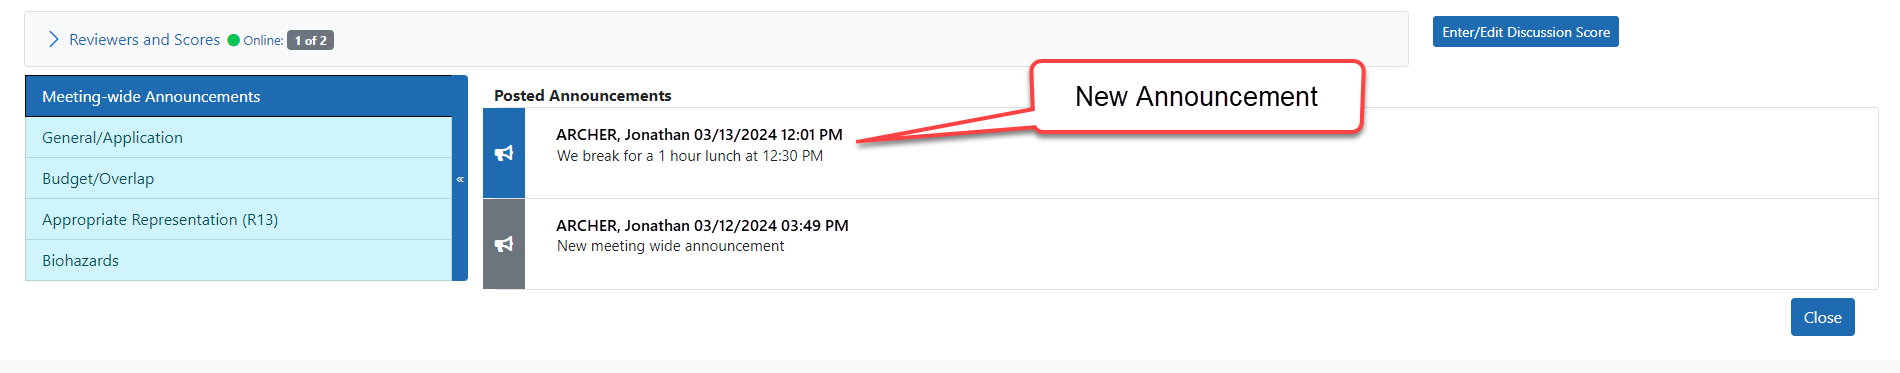Image resolution: width=1900 pixels, height=373 pixels.
Task: Close the announcements panel
Action: [1822, 317]
